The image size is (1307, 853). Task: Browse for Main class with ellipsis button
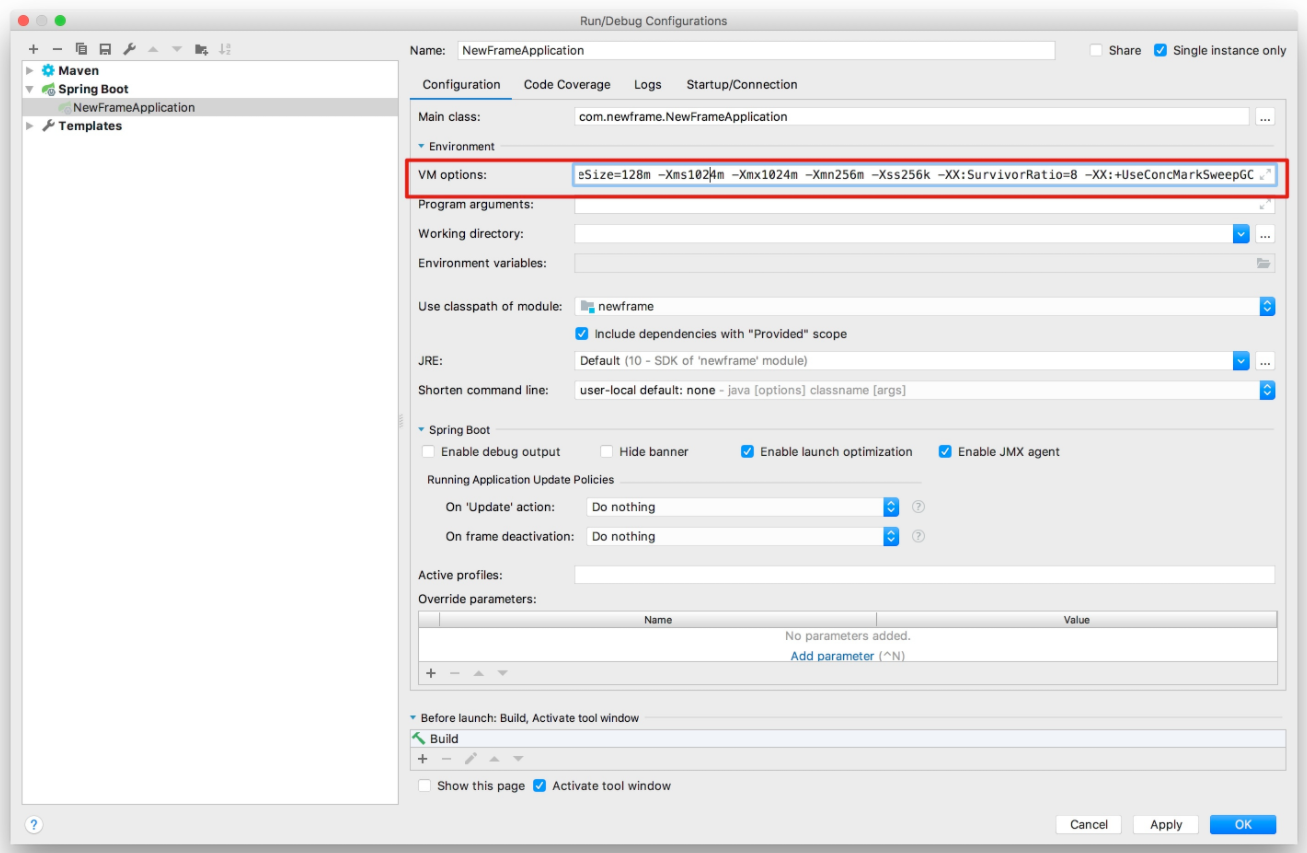click(1265, 117)
